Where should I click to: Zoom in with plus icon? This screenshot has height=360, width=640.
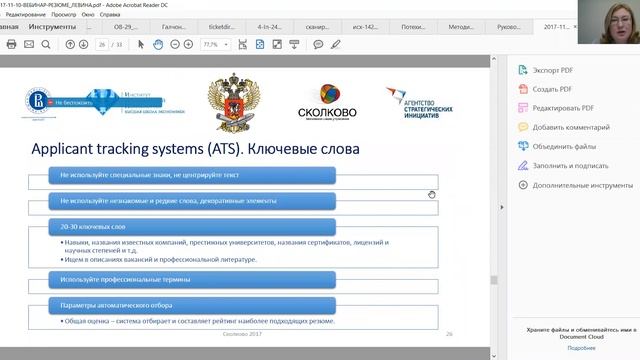tap(188, 44)
